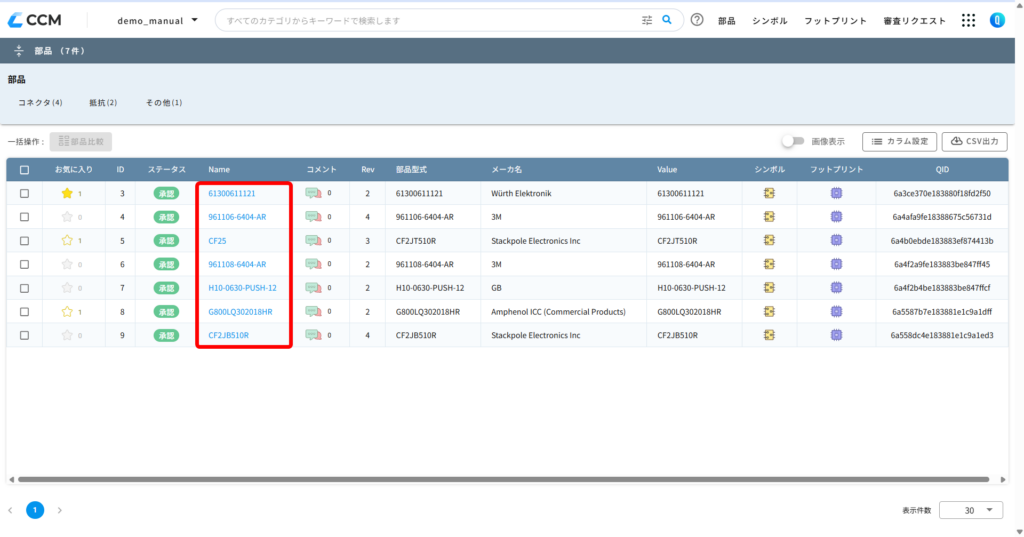1024x537 pixels.
Task: Filter by その他(1) category
Action: tap(164, 103)
